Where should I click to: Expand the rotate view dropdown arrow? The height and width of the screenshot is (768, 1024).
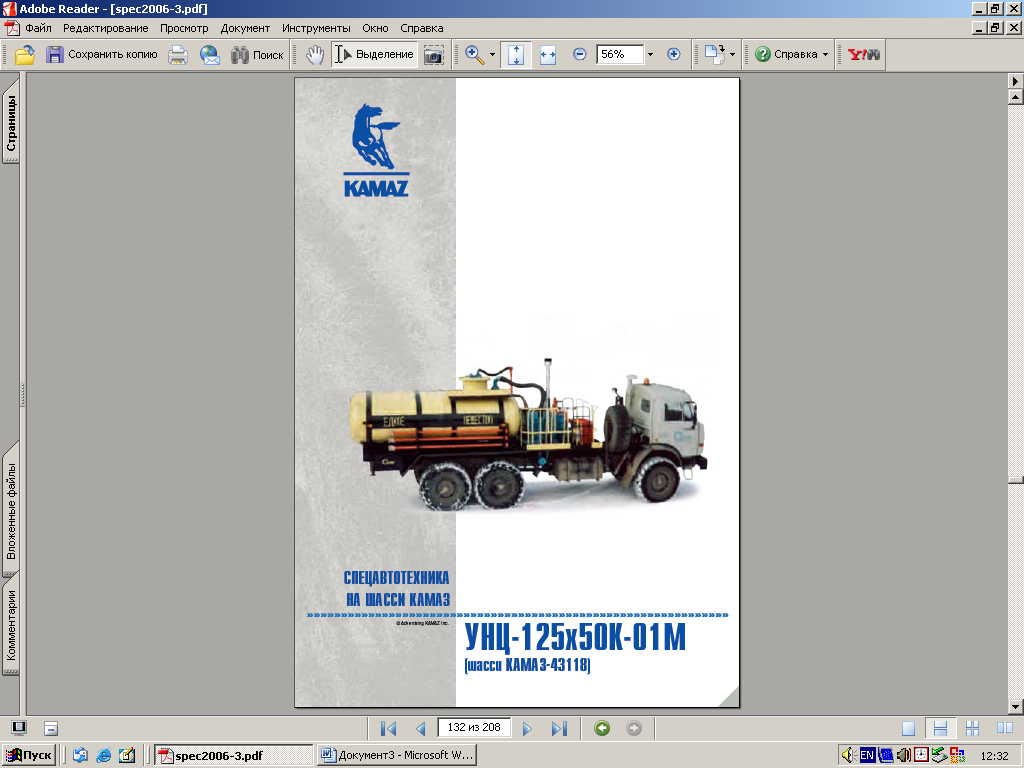[x=732, y=55]
